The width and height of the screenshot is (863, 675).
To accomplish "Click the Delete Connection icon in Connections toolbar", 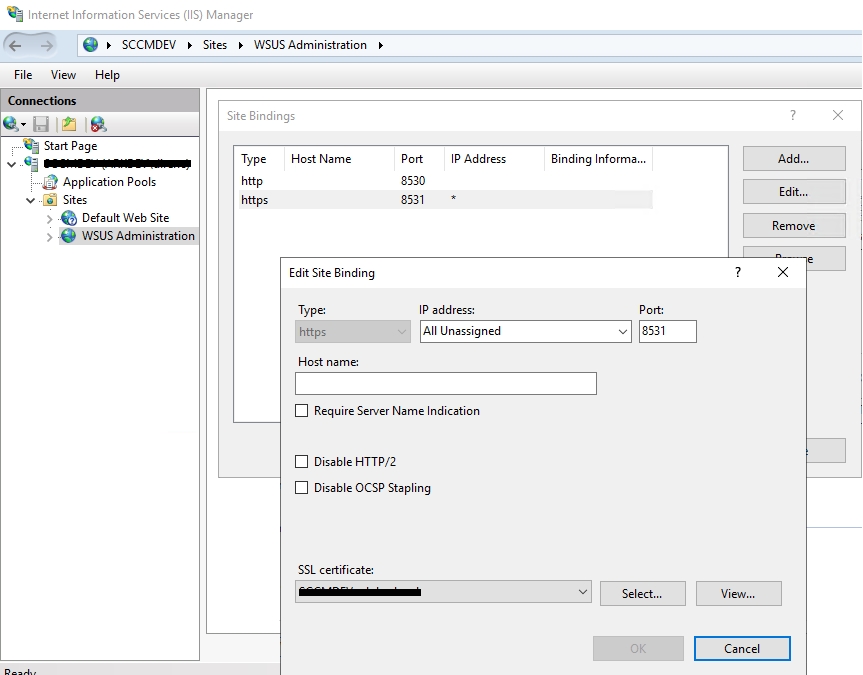I will pyautogui.click(x=97, y=124).
